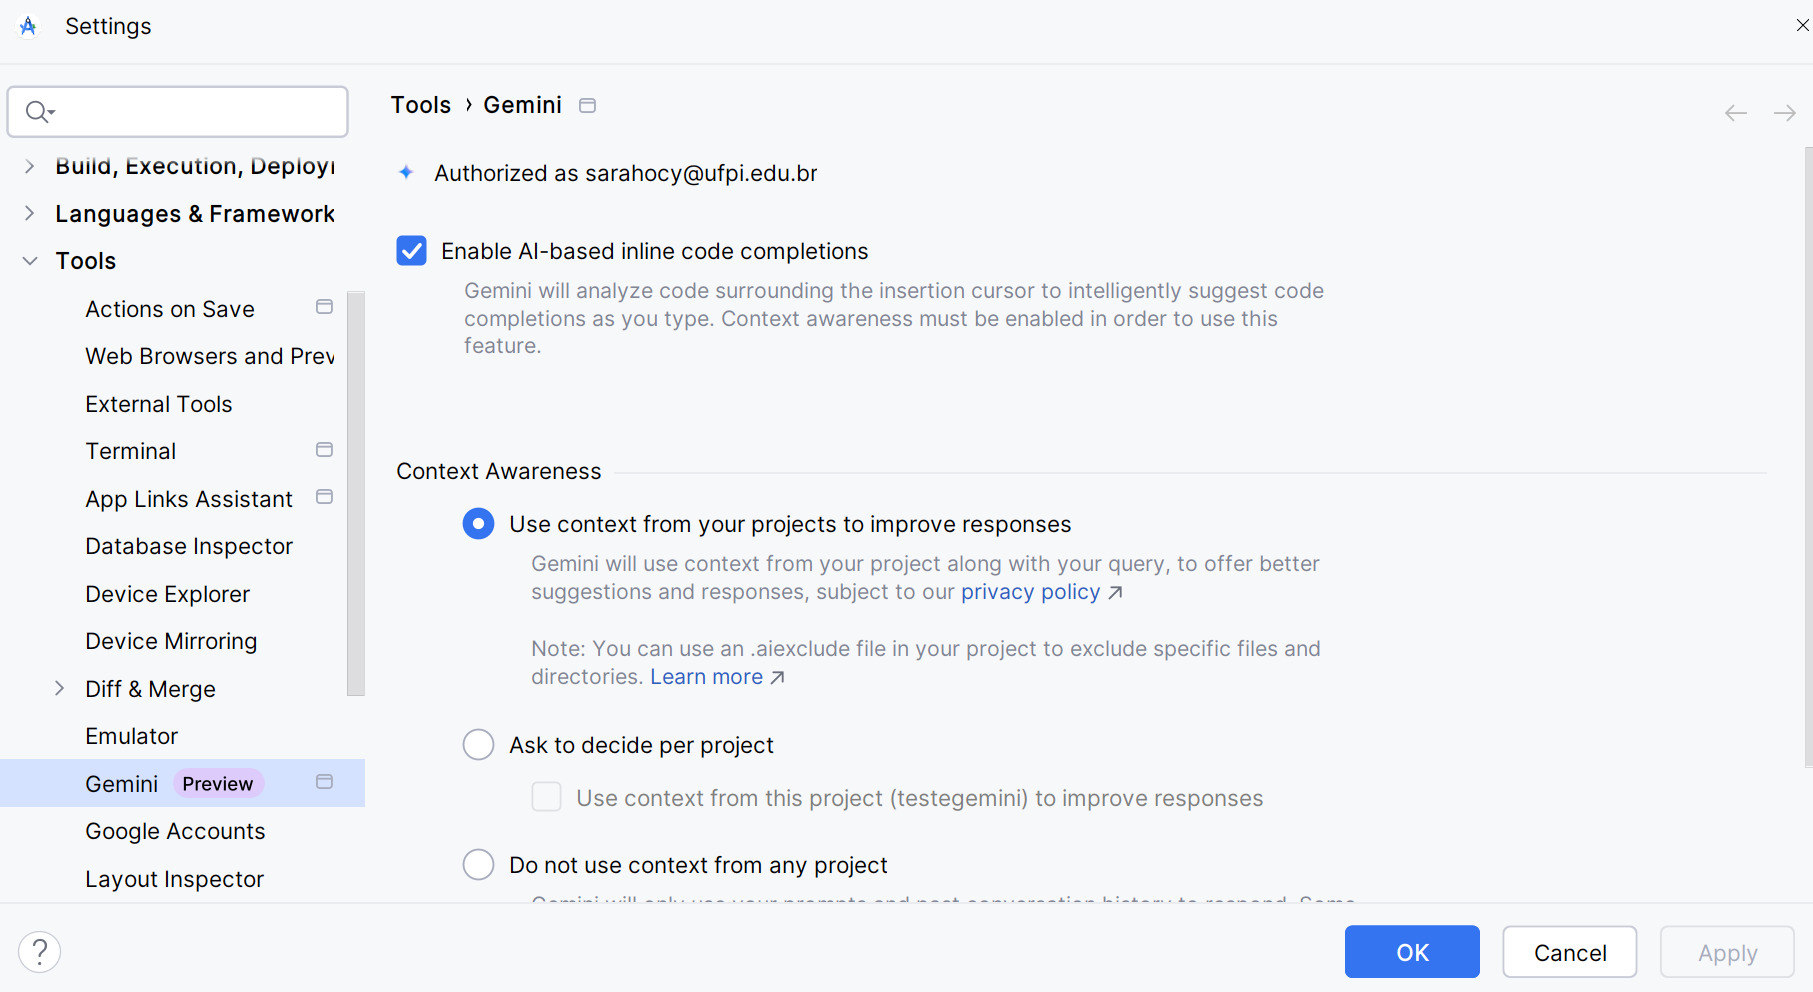Screen dimensions: 1813x992
Task: Click project icon in the Gemini row
Action: 324,782
